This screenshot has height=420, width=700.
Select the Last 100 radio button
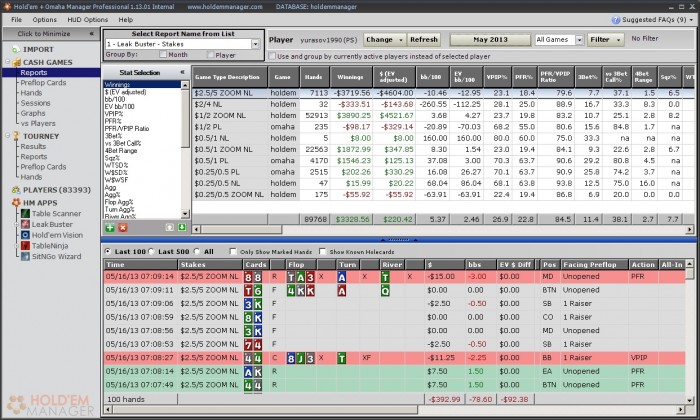click(x=108, y=252)
